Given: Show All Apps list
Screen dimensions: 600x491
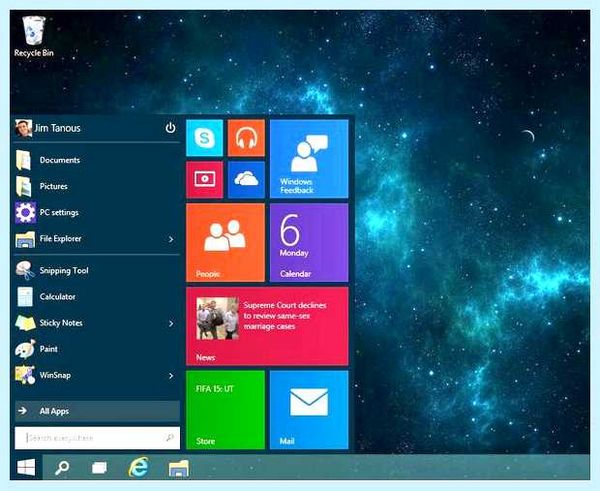Looking at the screenshot, I should point(97,411).
